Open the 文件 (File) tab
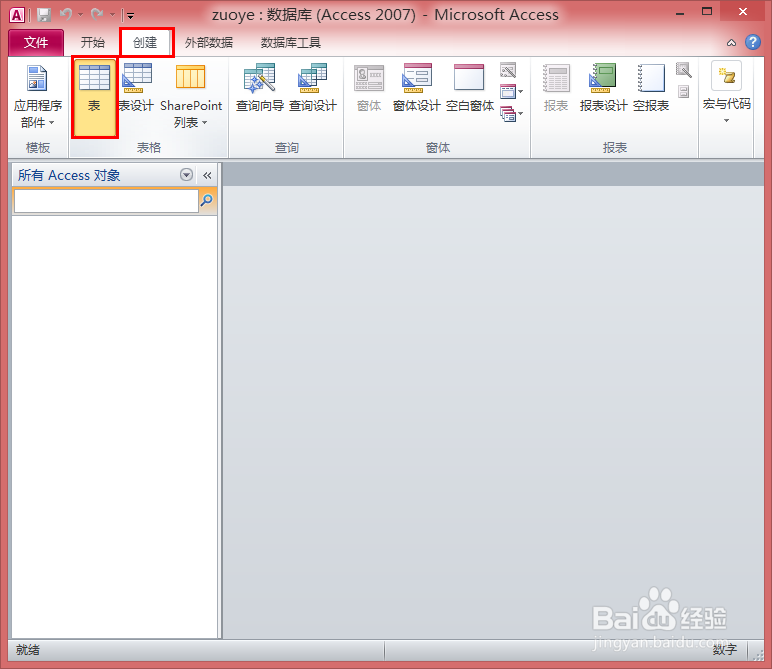The height and width of the screenshot is (669, 772). tap(36, 43)
